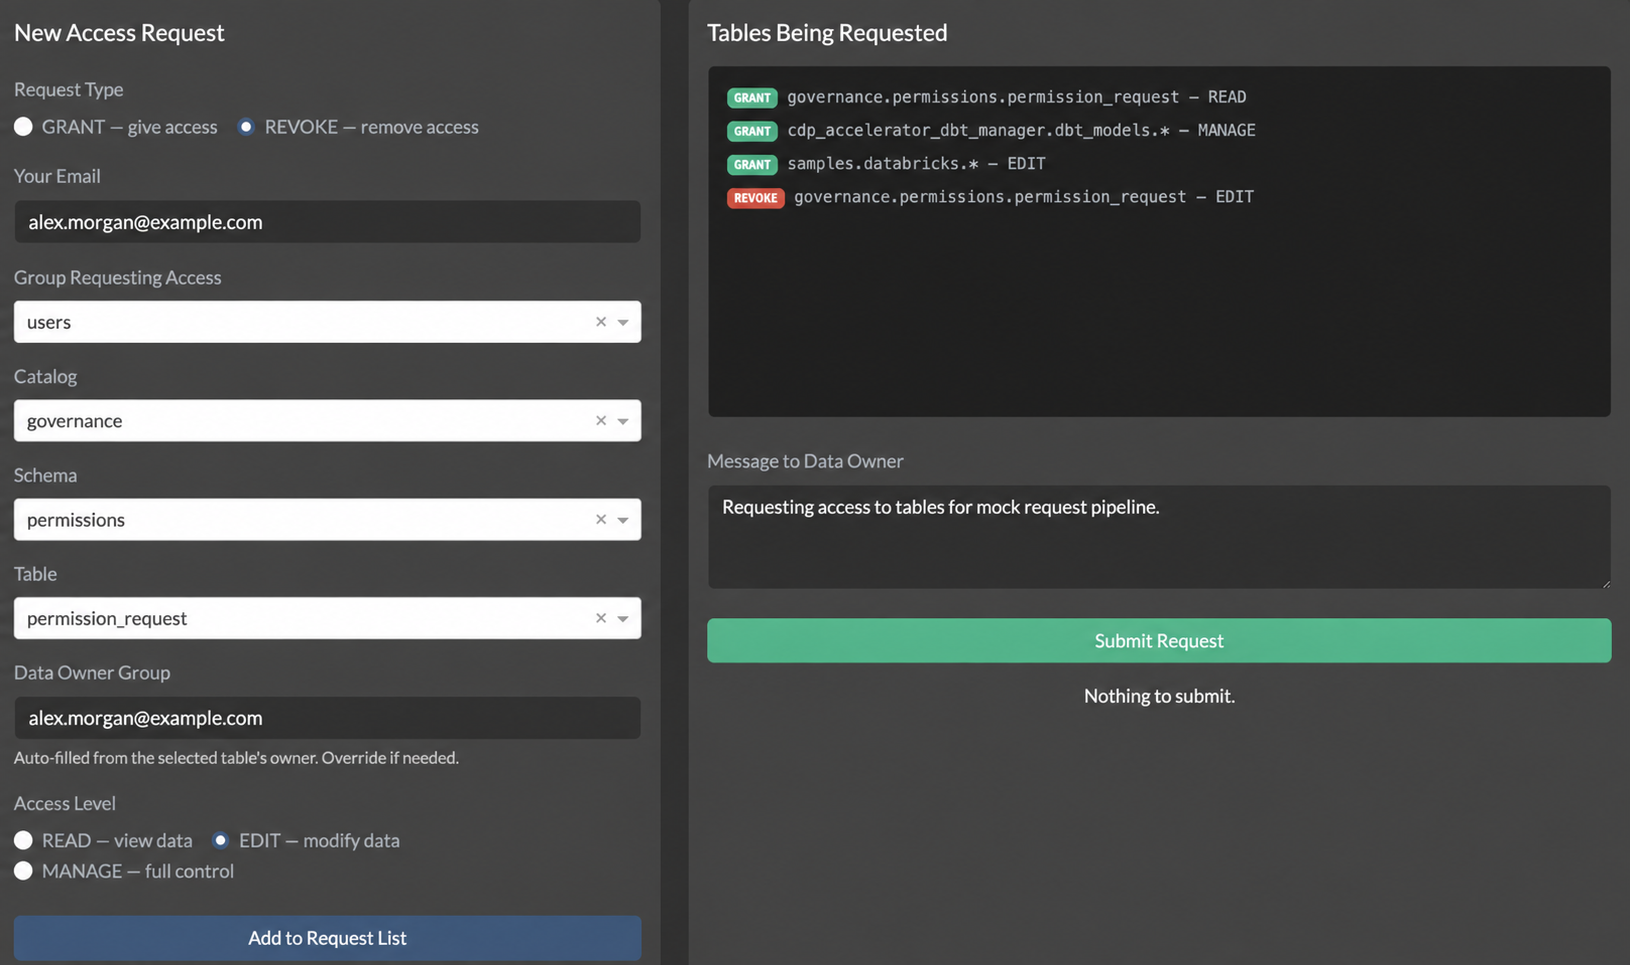Image resolution: width=1630 pixels, height=965 pixels.
Task: Click the REVOKE badge for permission_request EDIT
Action: tap(755, 198)
